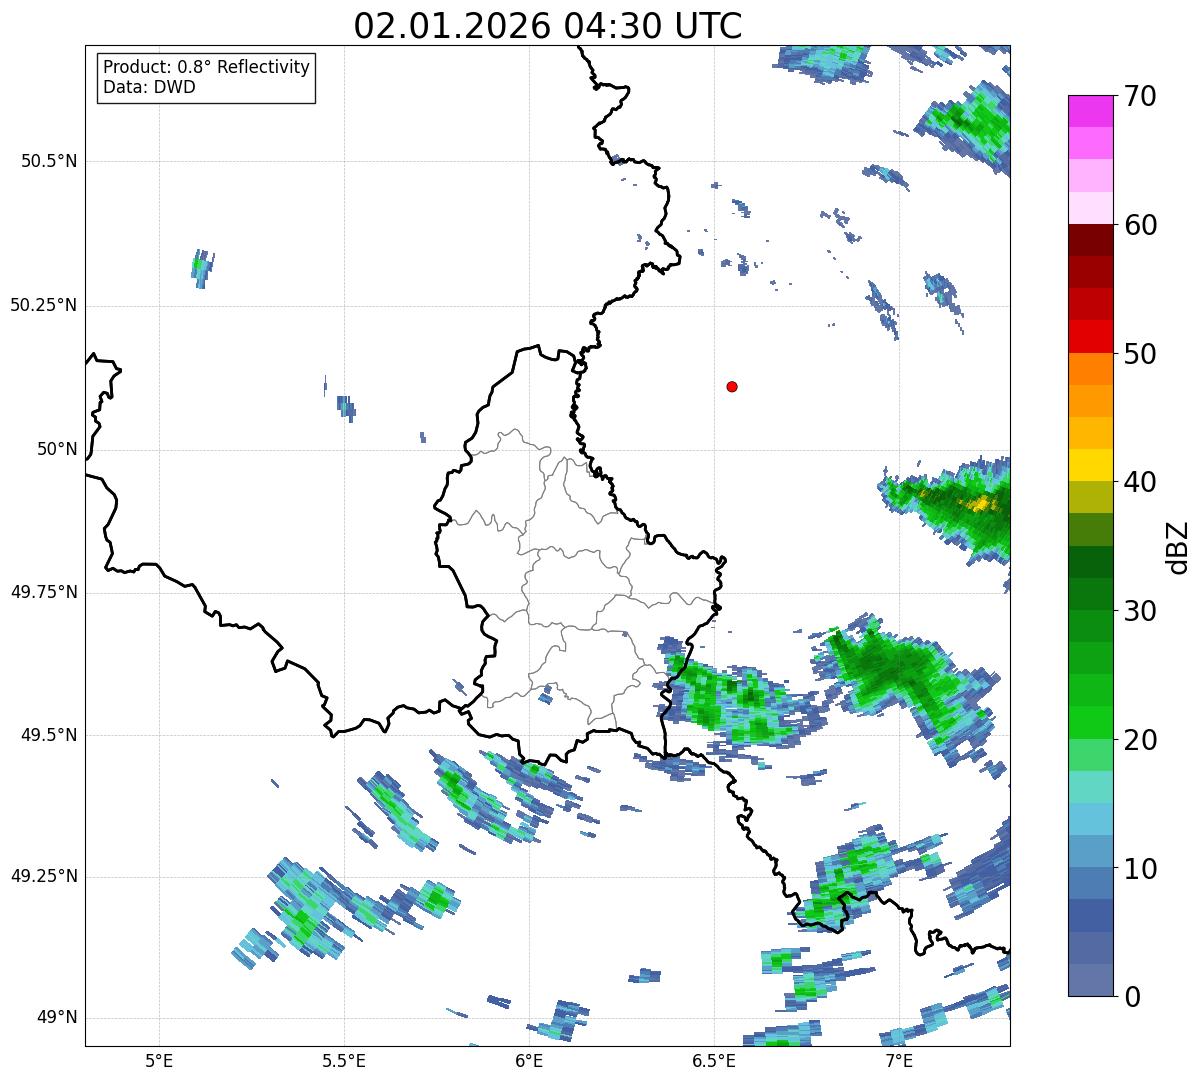This screenshot has height=1081, width=1202.
Task: Click the magenta top colorbar segment
Action: click(x=1090, y=111)
